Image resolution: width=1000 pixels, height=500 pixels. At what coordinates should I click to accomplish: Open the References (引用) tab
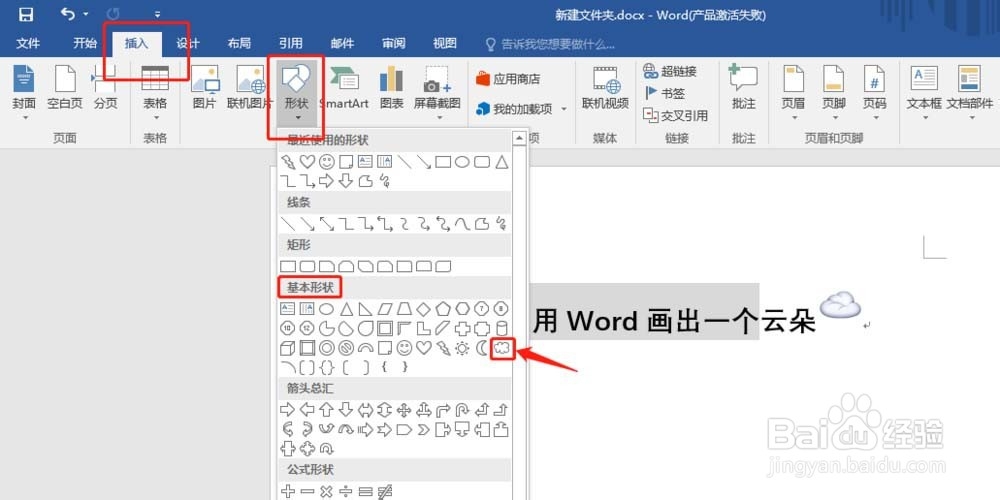(x=291, y=43)
